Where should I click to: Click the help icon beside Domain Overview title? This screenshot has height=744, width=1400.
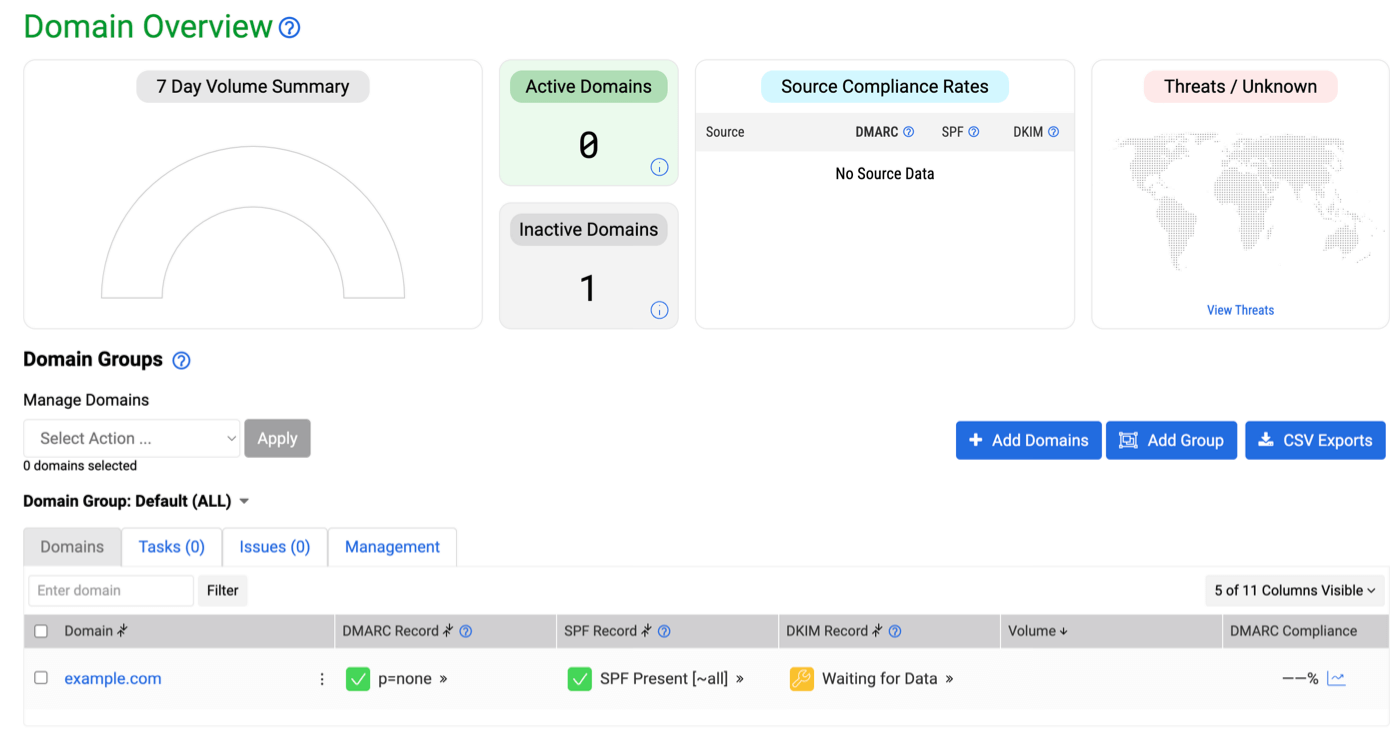coord(289,28)
